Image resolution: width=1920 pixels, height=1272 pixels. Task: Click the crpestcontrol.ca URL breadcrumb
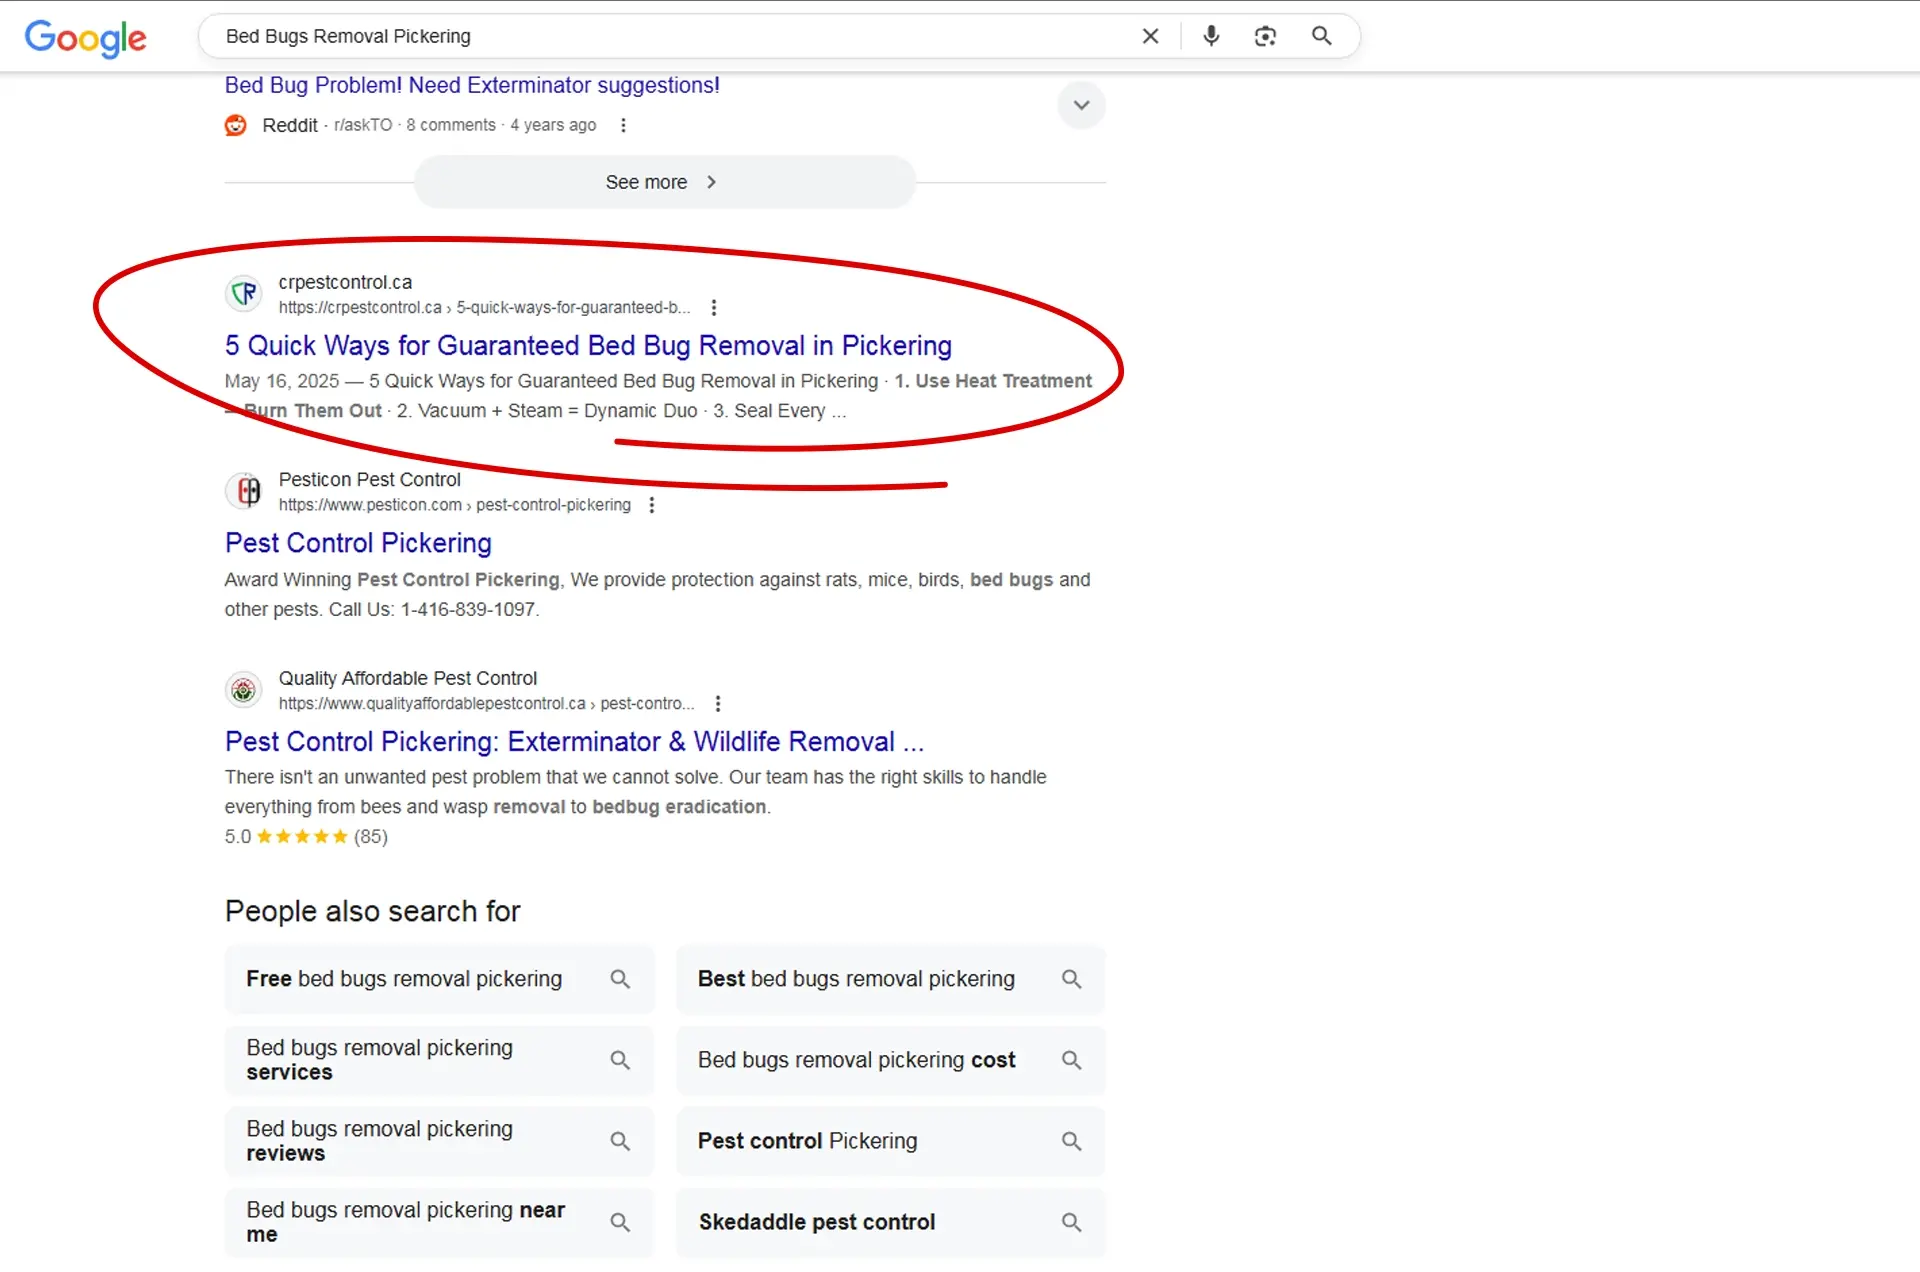(x=484, y=308)
